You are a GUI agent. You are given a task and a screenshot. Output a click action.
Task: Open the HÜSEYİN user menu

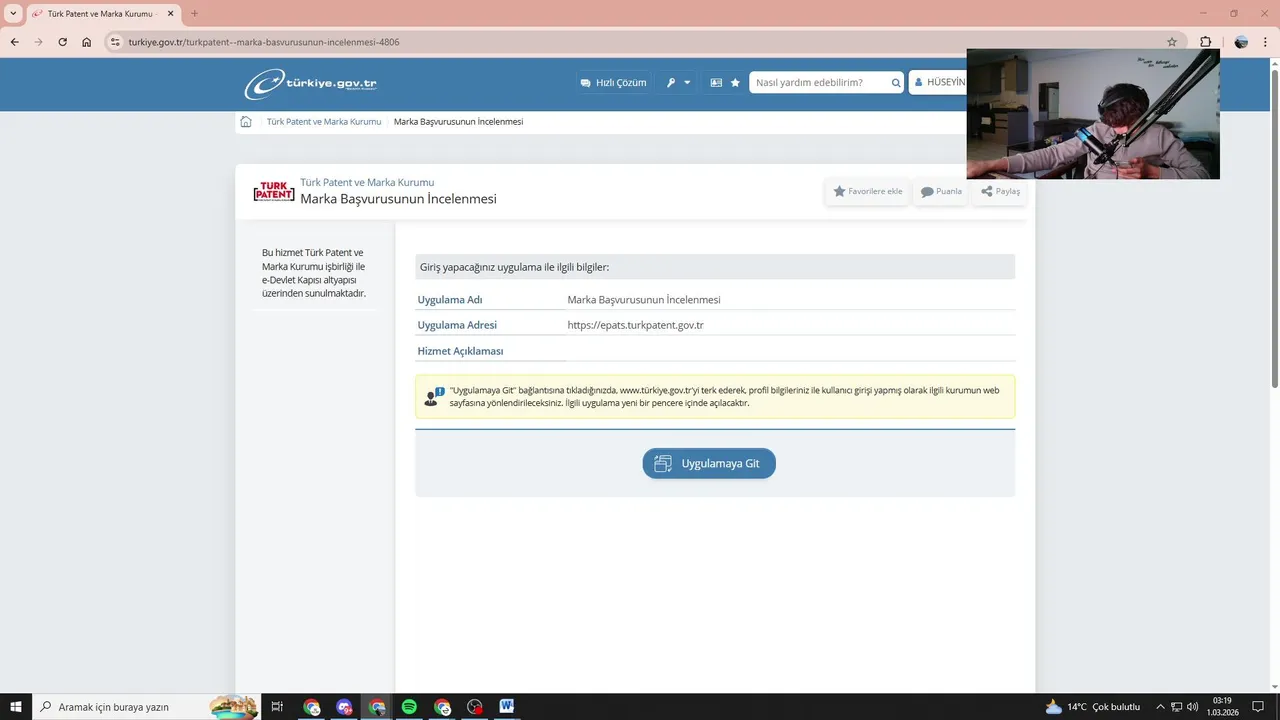[x=940, y=83]
